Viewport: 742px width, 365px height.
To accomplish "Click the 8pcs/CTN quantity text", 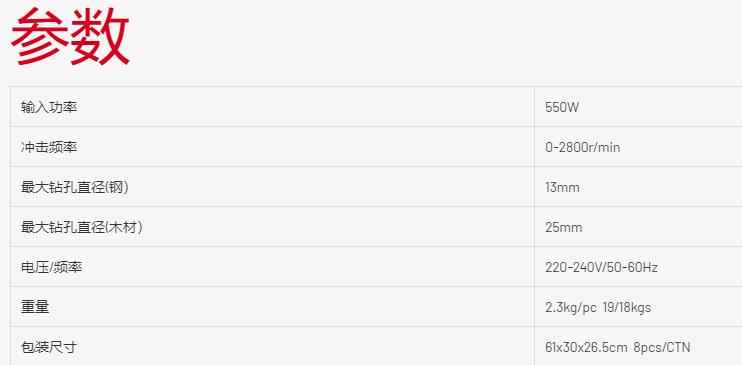I will tap(662, 348).
